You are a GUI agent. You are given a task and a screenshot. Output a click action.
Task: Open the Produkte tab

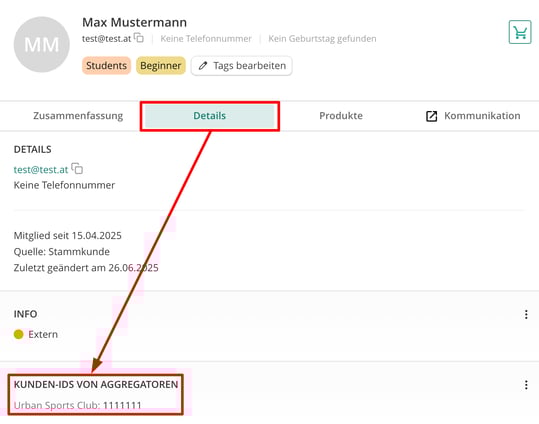[x=341, y=116]
